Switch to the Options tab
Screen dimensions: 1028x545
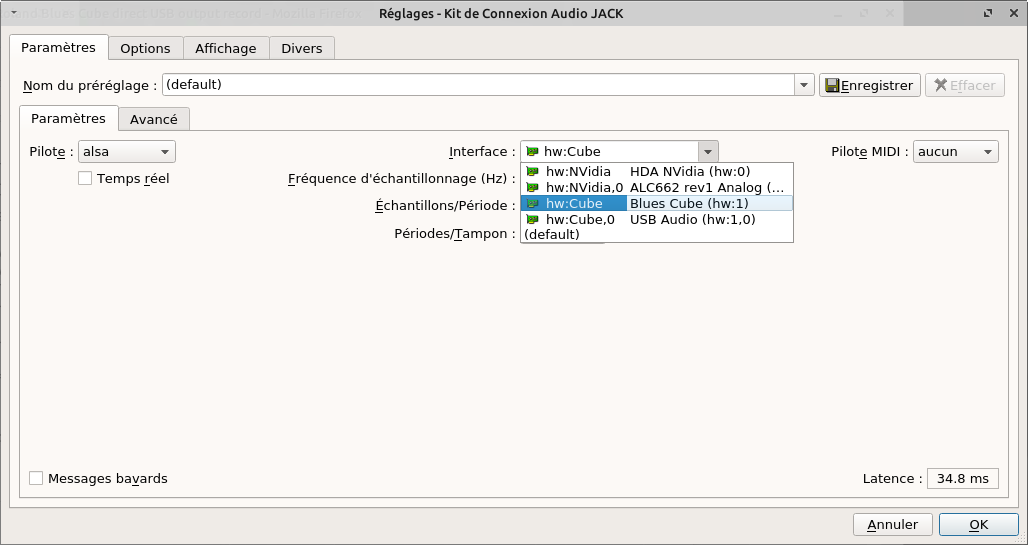point(145,48)
